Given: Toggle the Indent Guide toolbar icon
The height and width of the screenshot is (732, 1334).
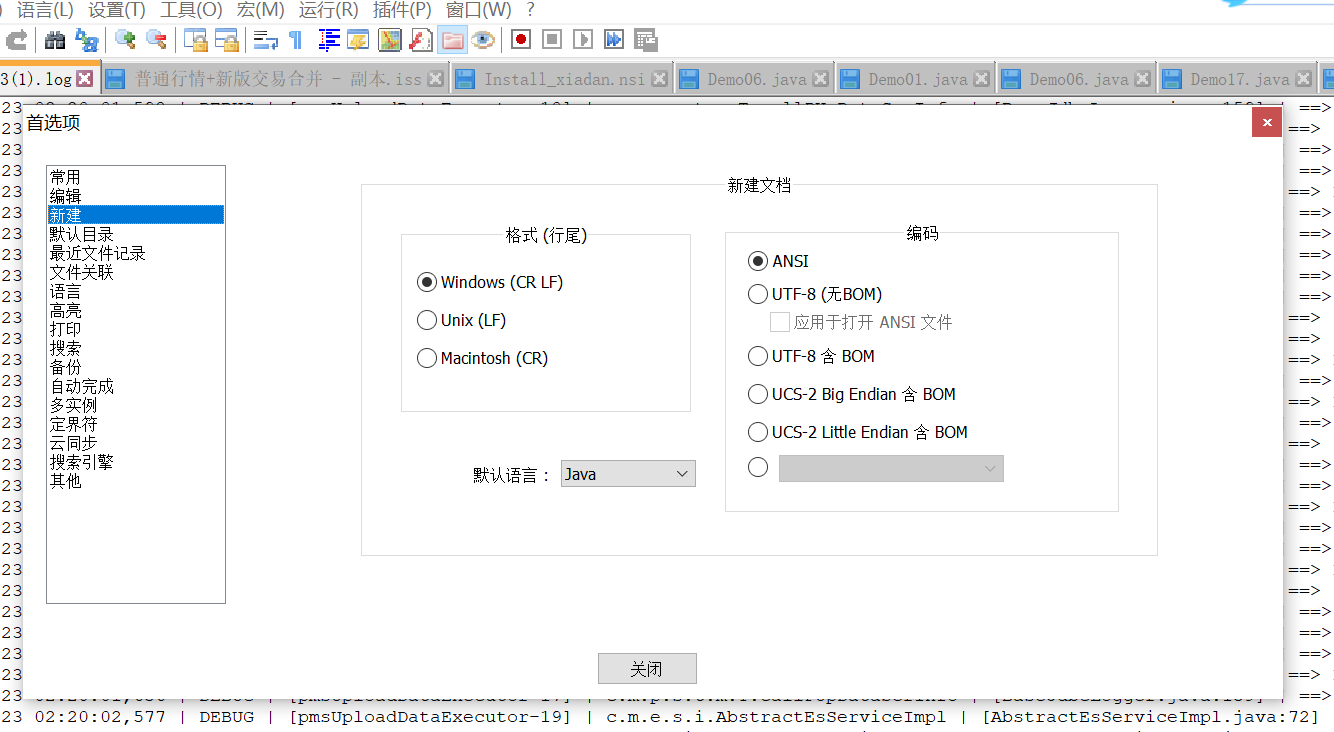Looking at the screenshot, I should point(329,40).
